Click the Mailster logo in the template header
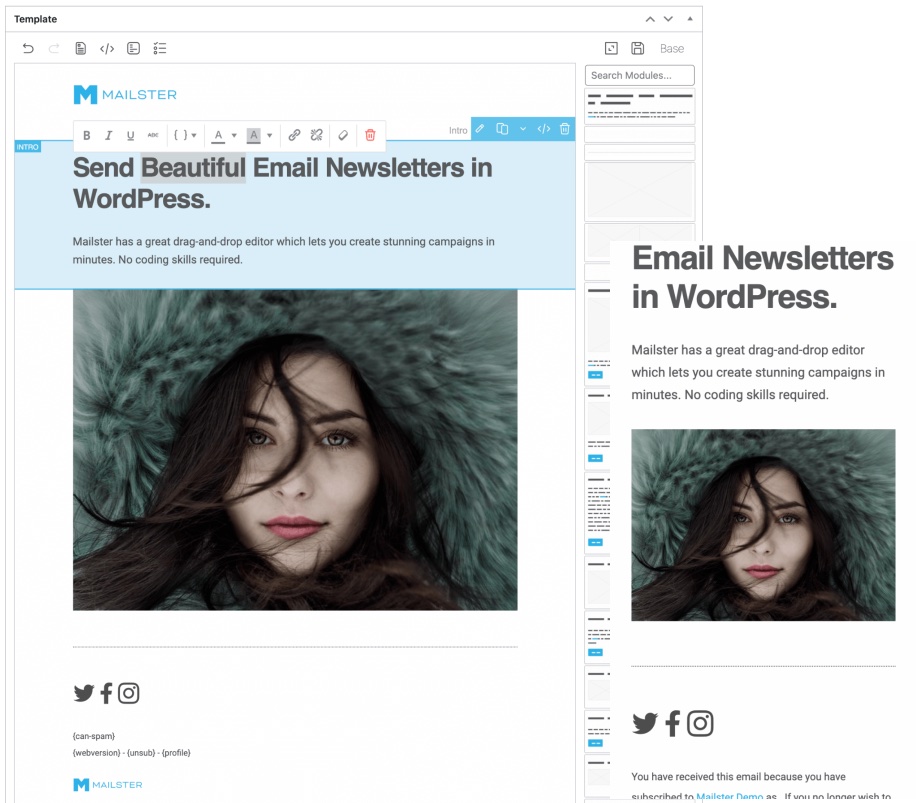This screenshot has height=803, width=916. 125,95
